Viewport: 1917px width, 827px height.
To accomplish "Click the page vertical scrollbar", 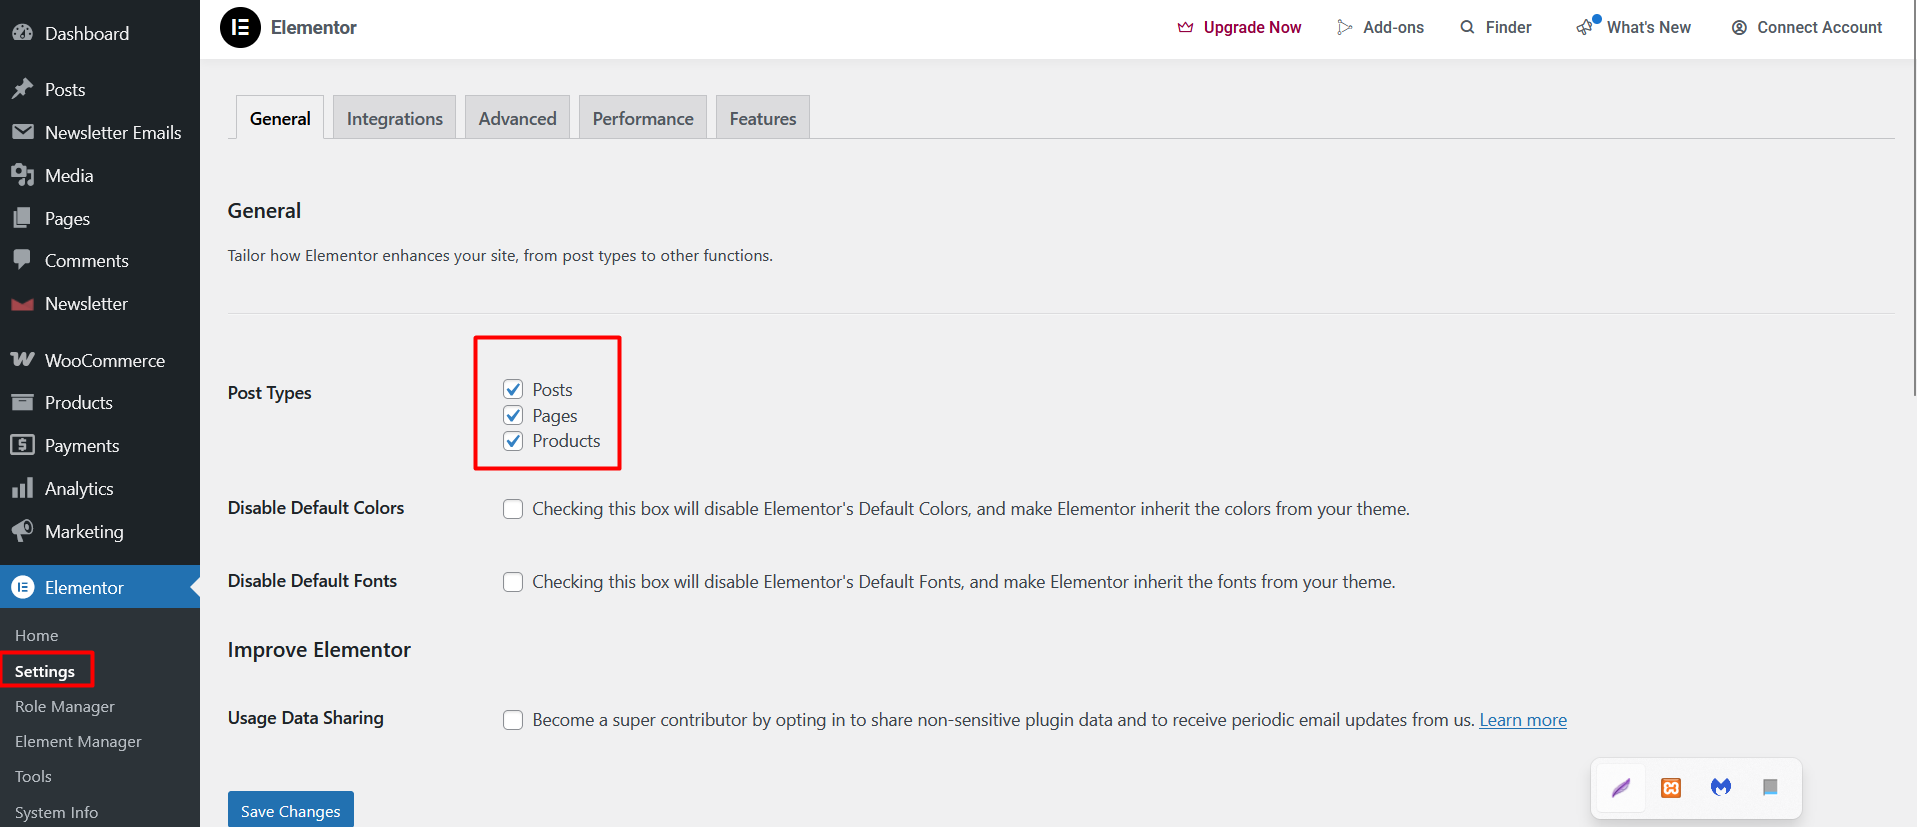I will 1914,200.
